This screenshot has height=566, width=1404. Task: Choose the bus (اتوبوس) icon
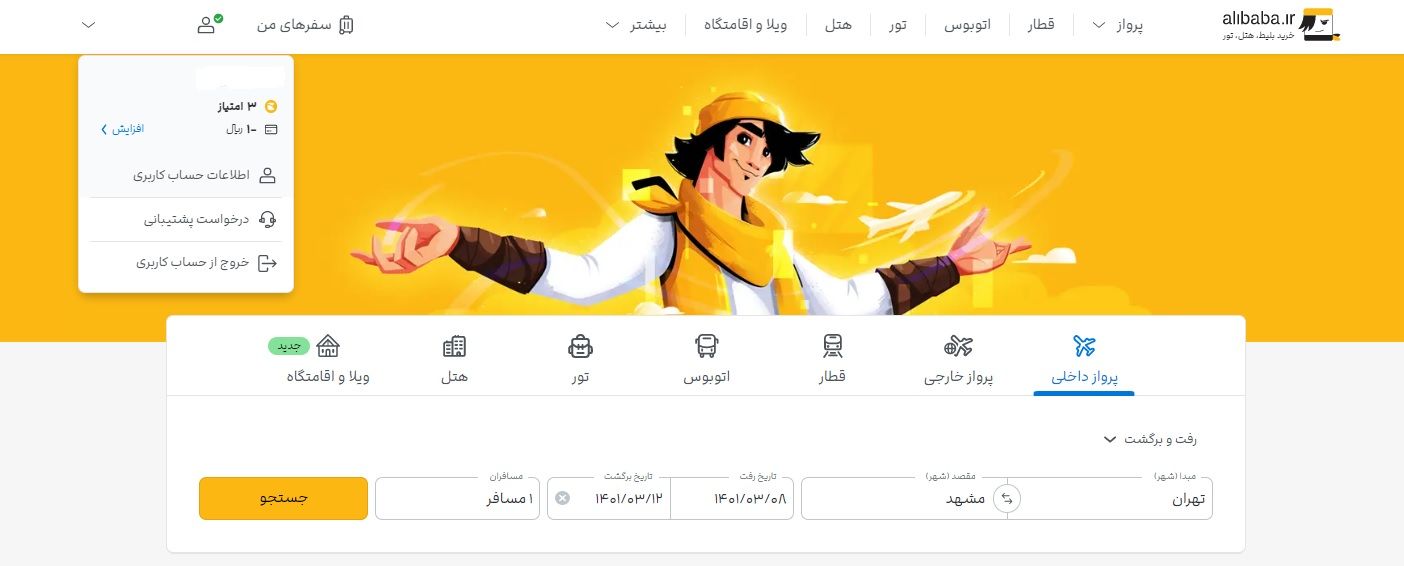tap(707, 347)
